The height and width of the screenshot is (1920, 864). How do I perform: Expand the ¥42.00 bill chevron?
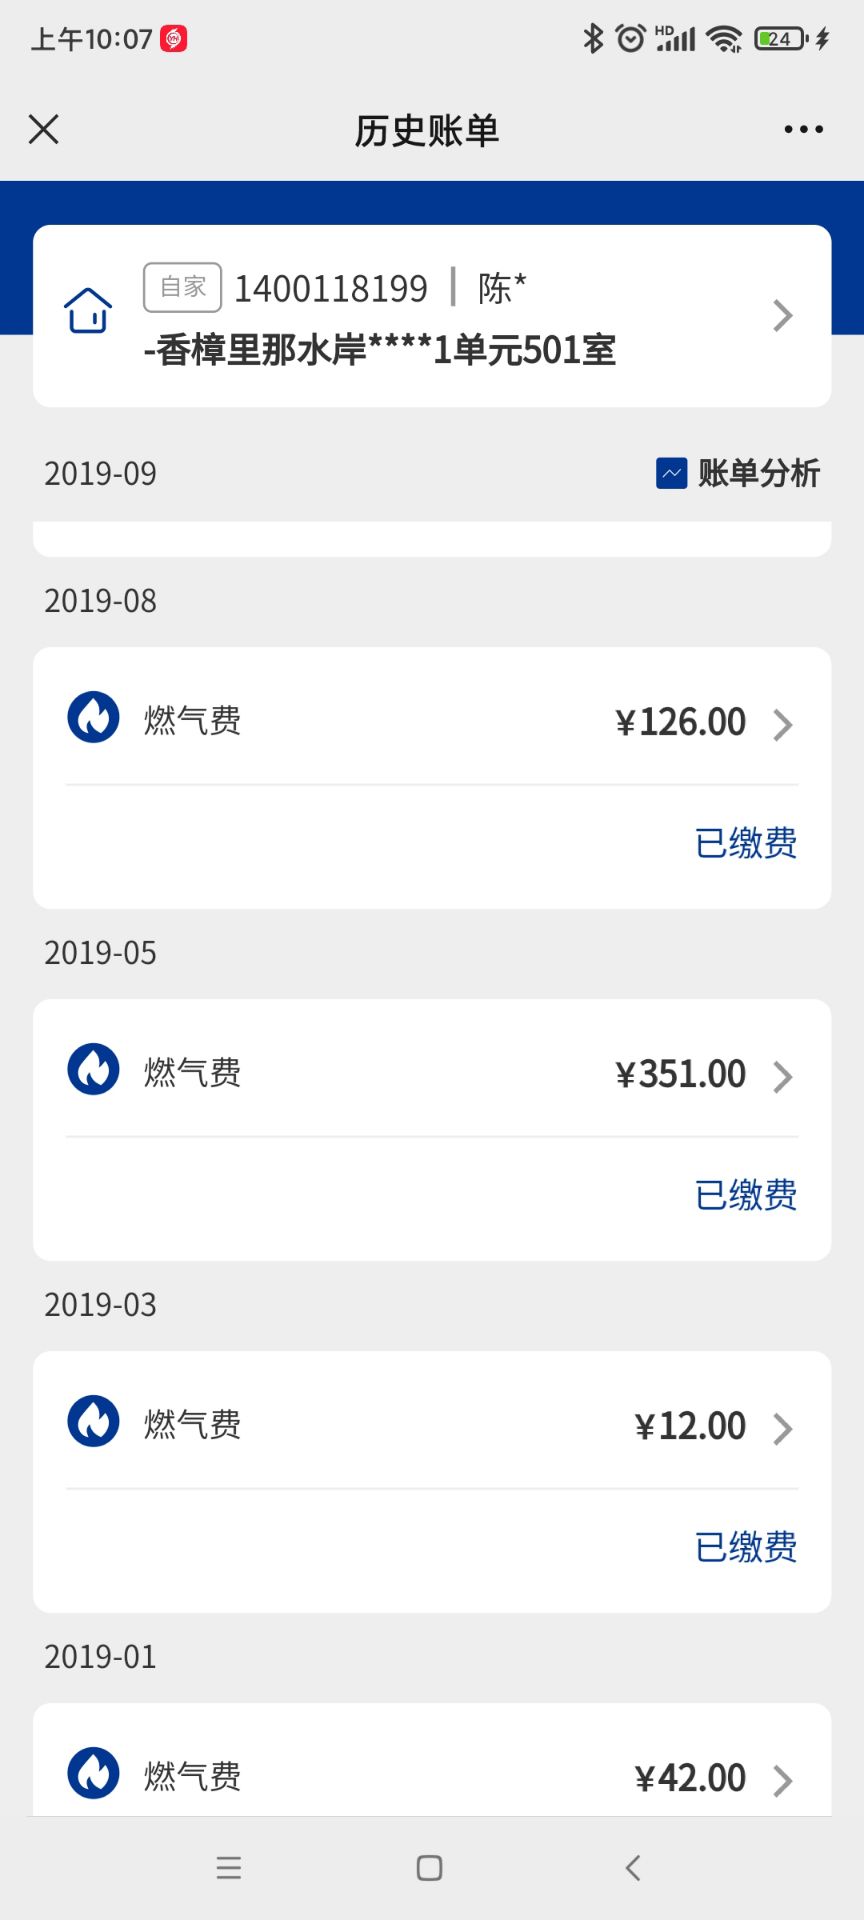[783, 1780]
